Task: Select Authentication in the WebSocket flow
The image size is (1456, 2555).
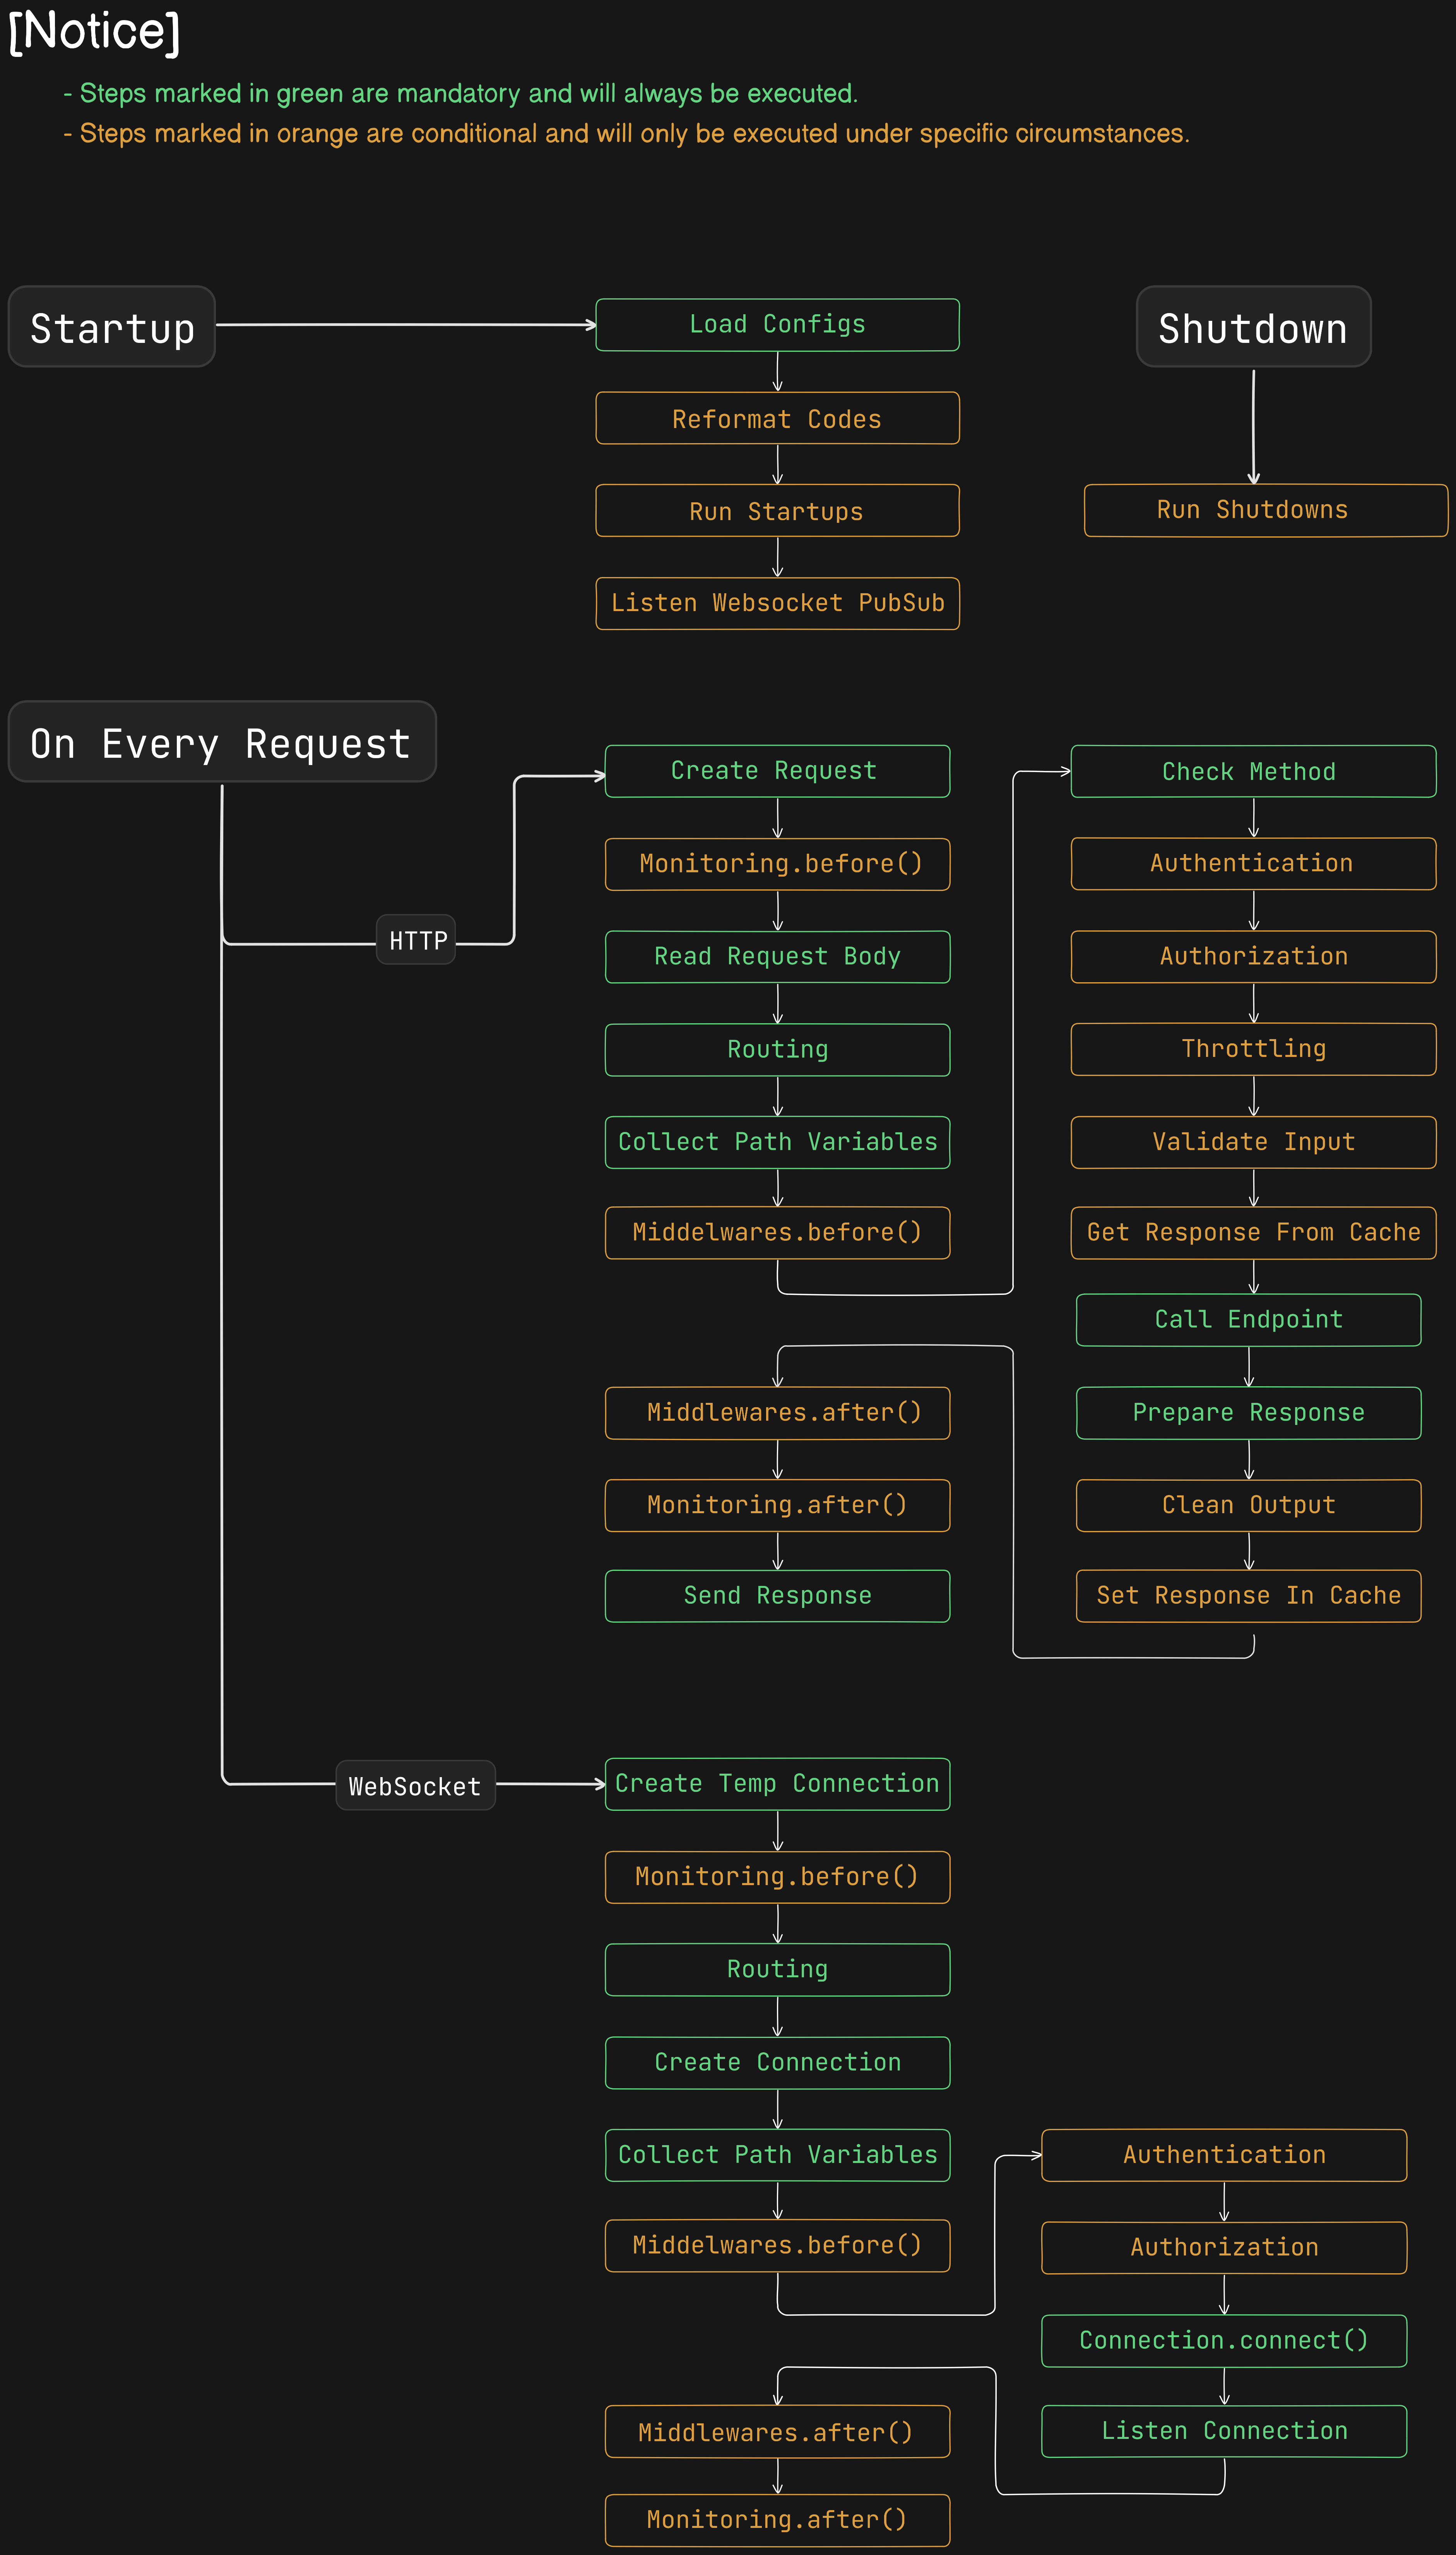Action: [1224, 2155]
